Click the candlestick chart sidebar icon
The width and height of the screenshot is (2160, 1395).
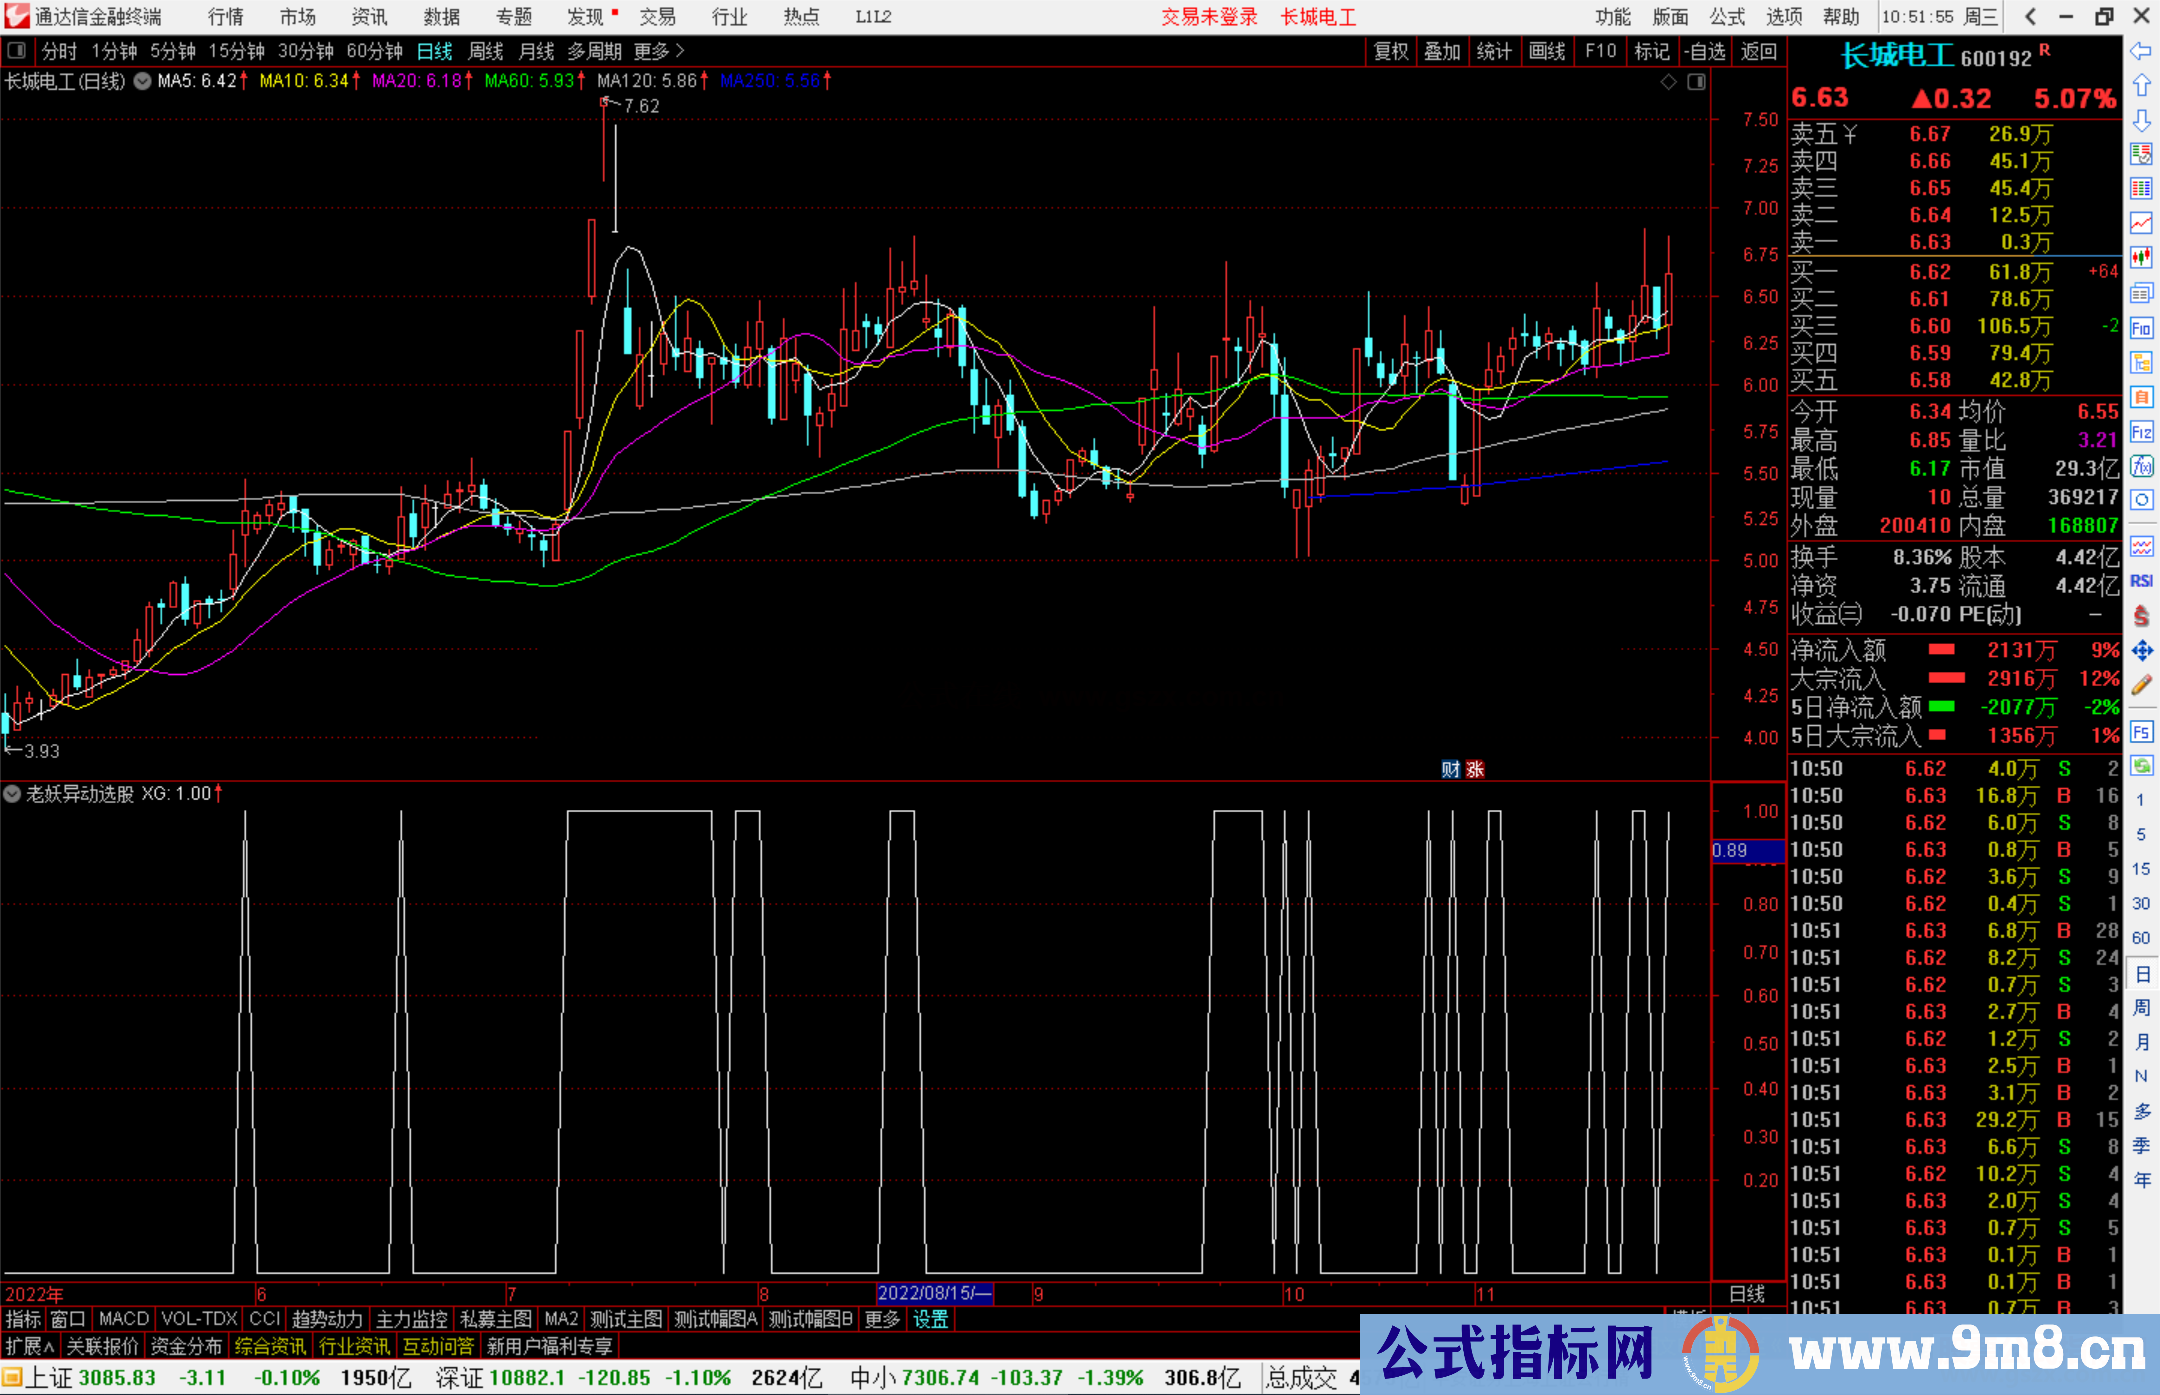click(x=2141, y=257)
